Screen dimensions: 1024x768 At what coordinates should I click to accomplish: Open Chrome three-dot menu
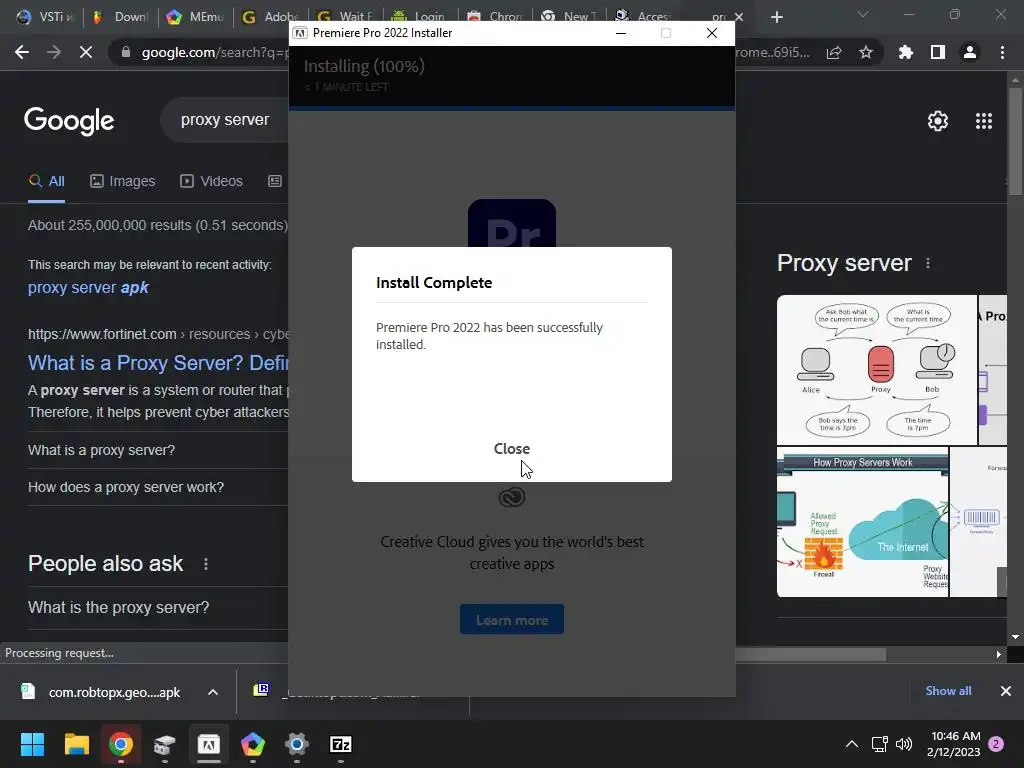[x=1002, y=52]
